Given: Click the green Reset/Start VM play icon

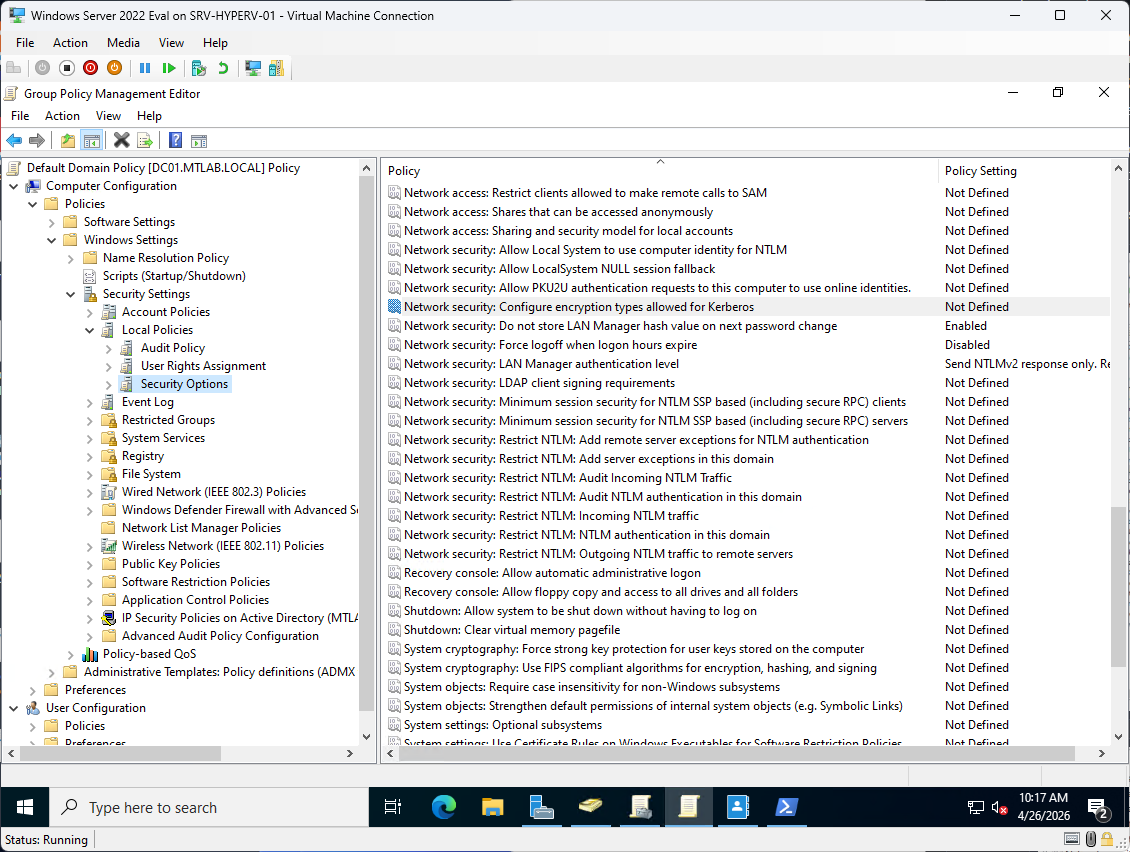Looking at the screenshot, I should coord(169,68).
